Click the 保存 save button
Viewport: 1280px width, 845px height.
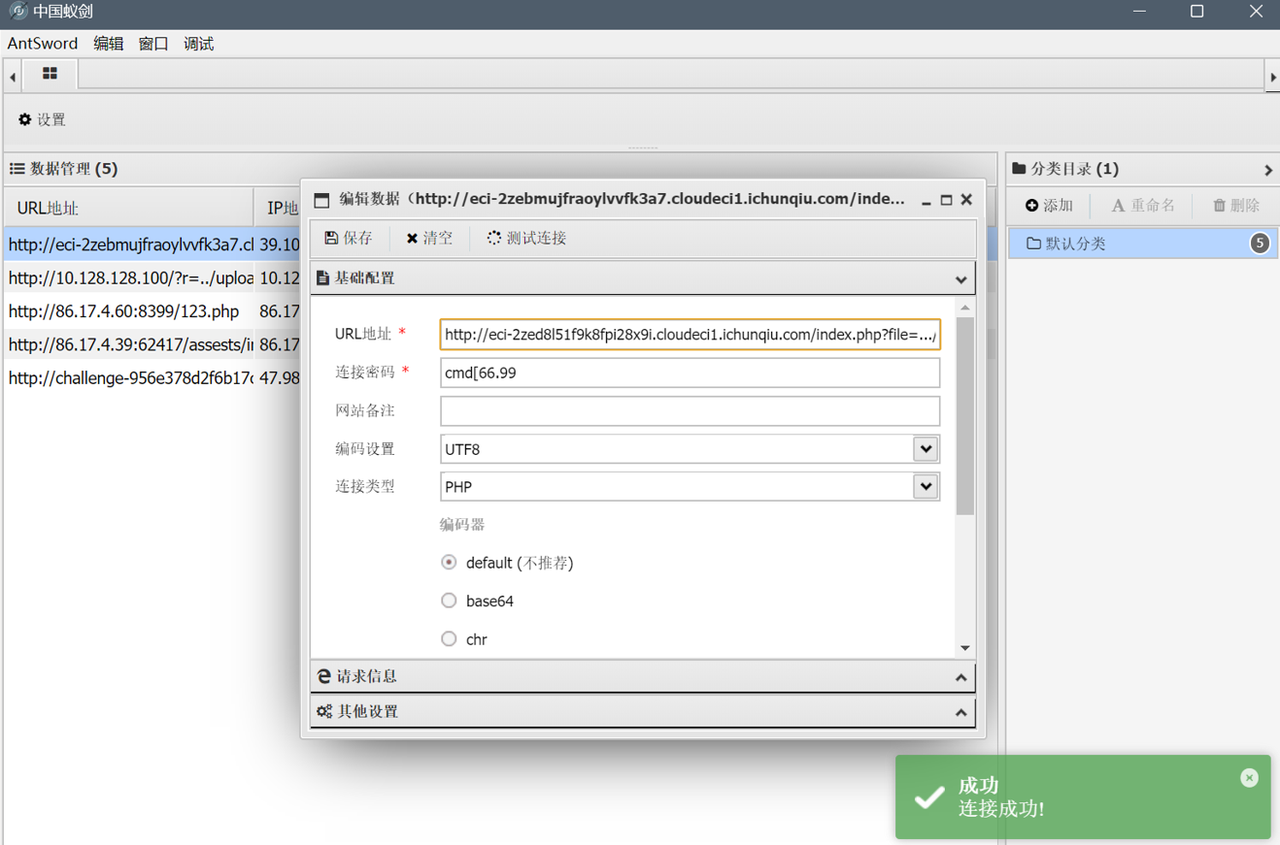[x=348, y=238]
